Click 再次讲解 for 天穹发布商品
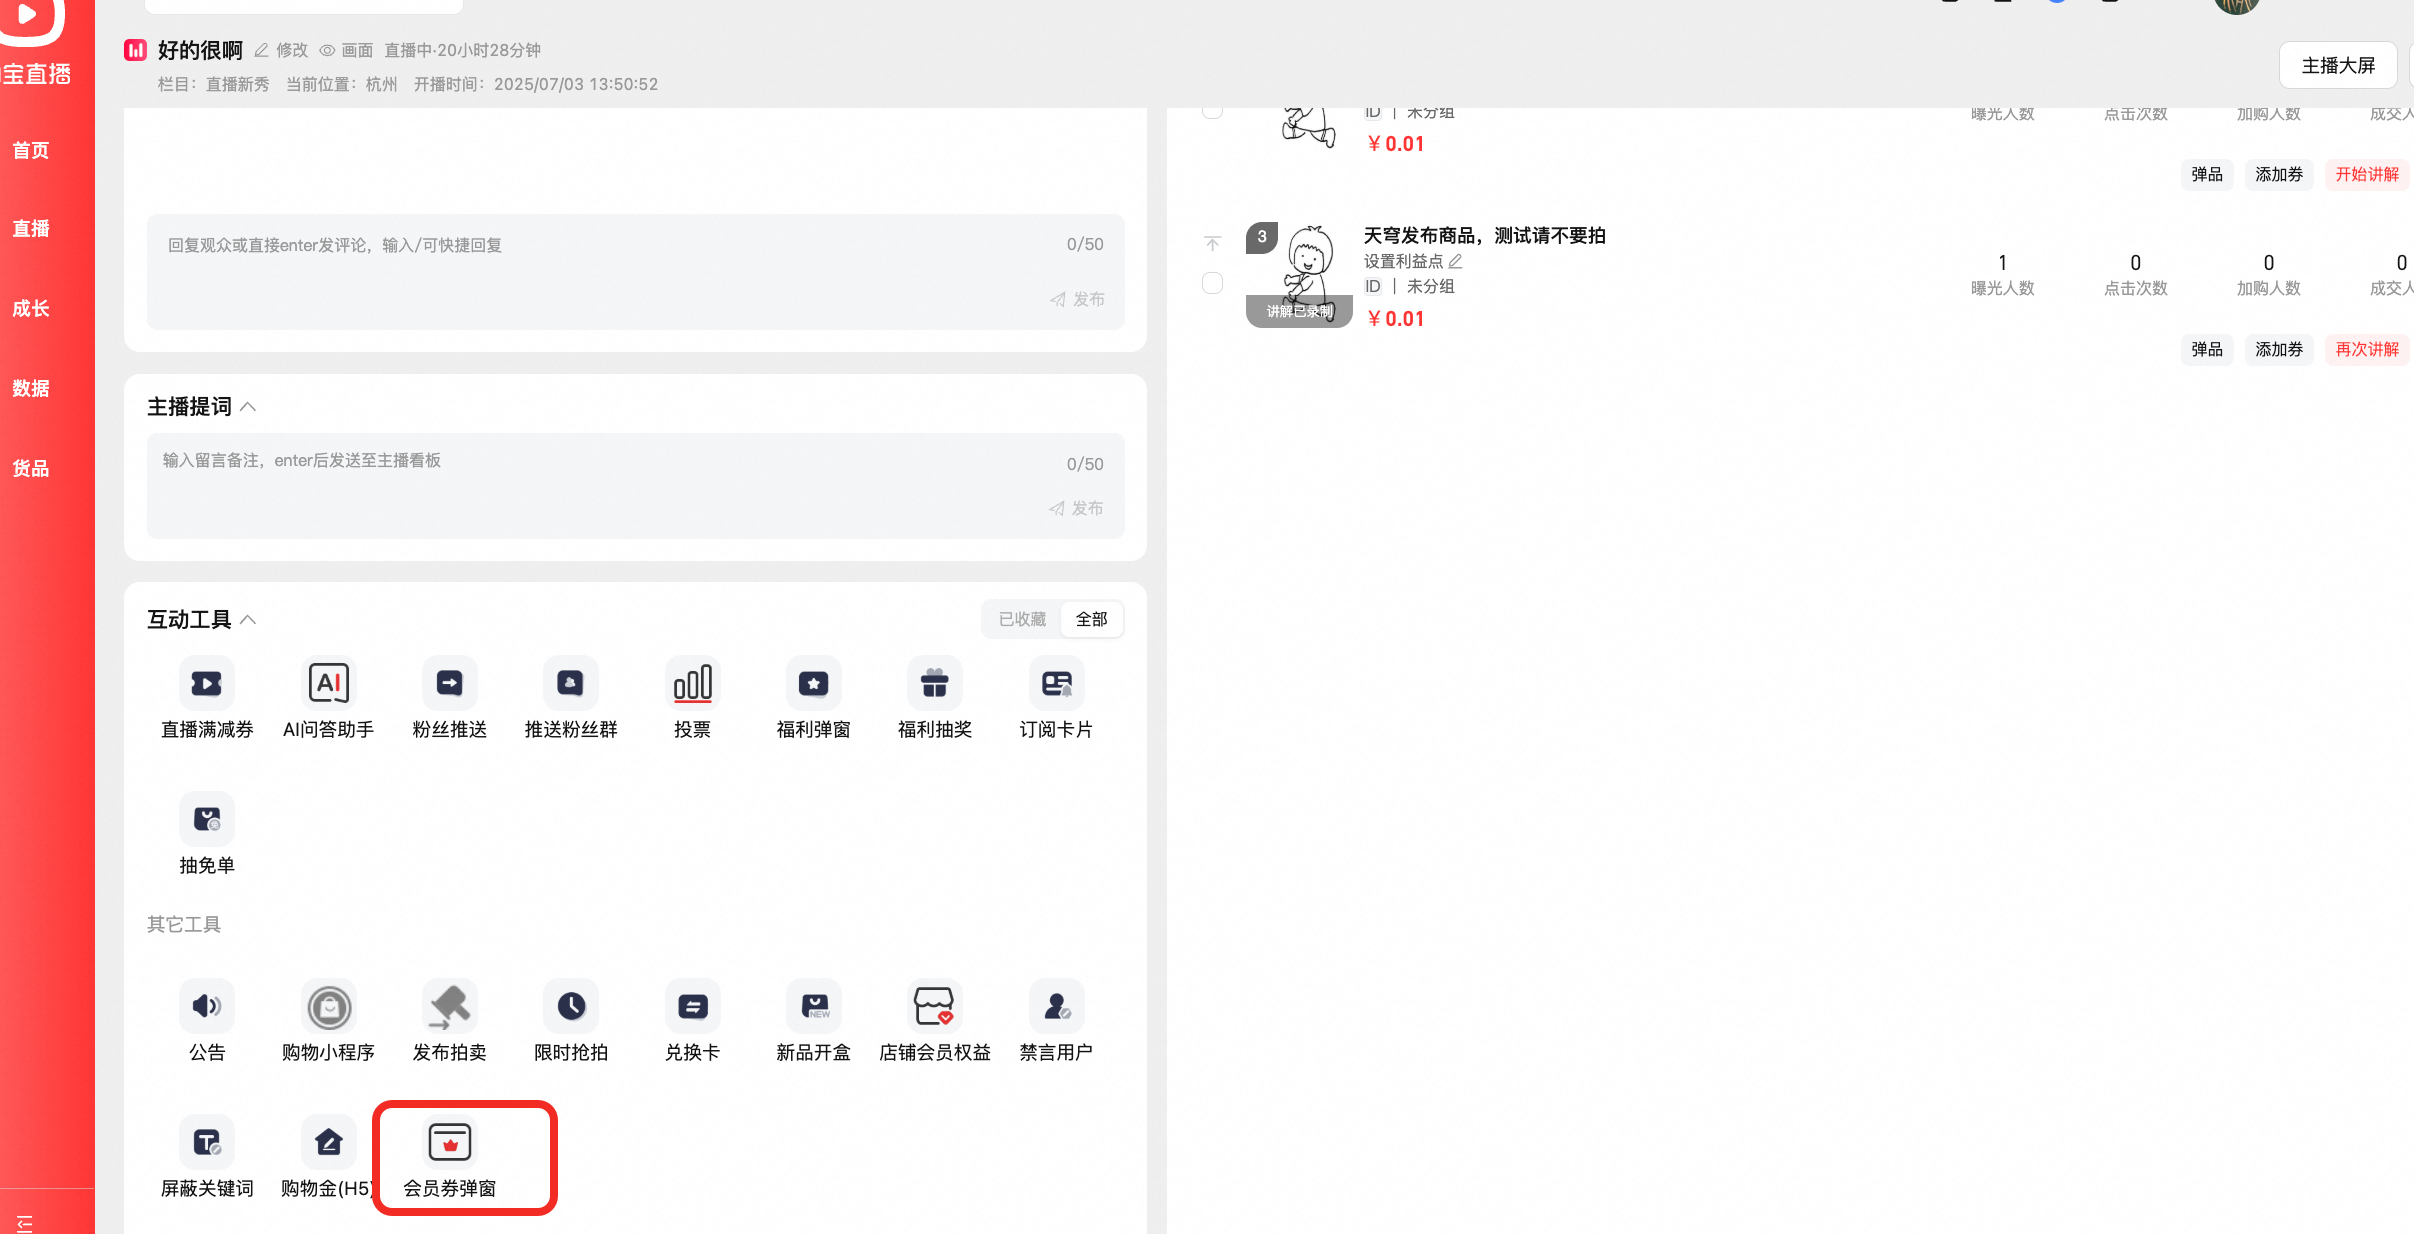The image size is (2414, 1234). (2367, 349)
